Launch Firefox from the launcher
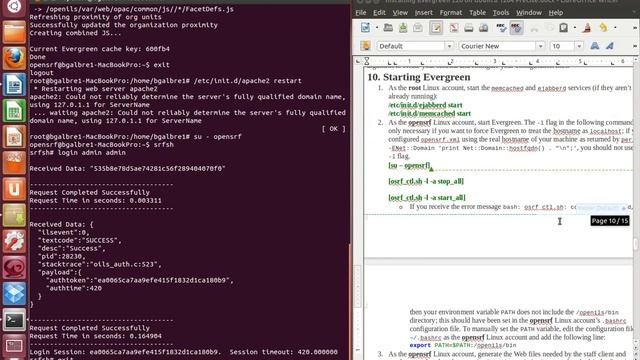 tap(14, 58)
